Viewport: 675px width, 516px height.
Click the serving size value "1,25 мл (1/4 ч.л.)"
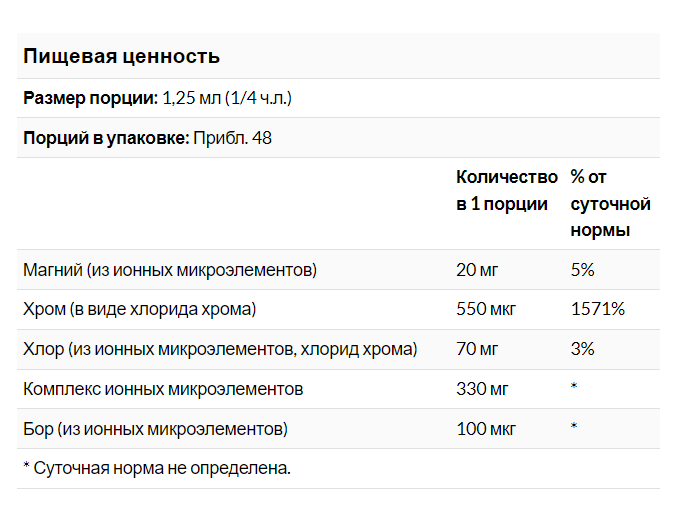[x=226, y=98]
